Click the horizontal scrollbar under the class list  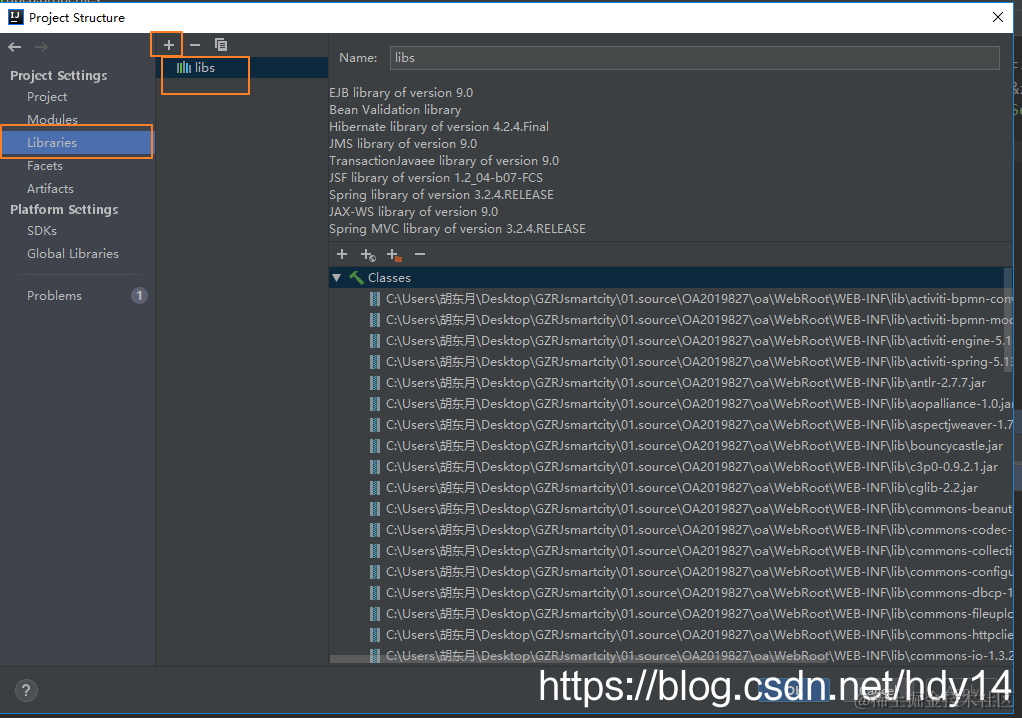(x=578, y=659)
